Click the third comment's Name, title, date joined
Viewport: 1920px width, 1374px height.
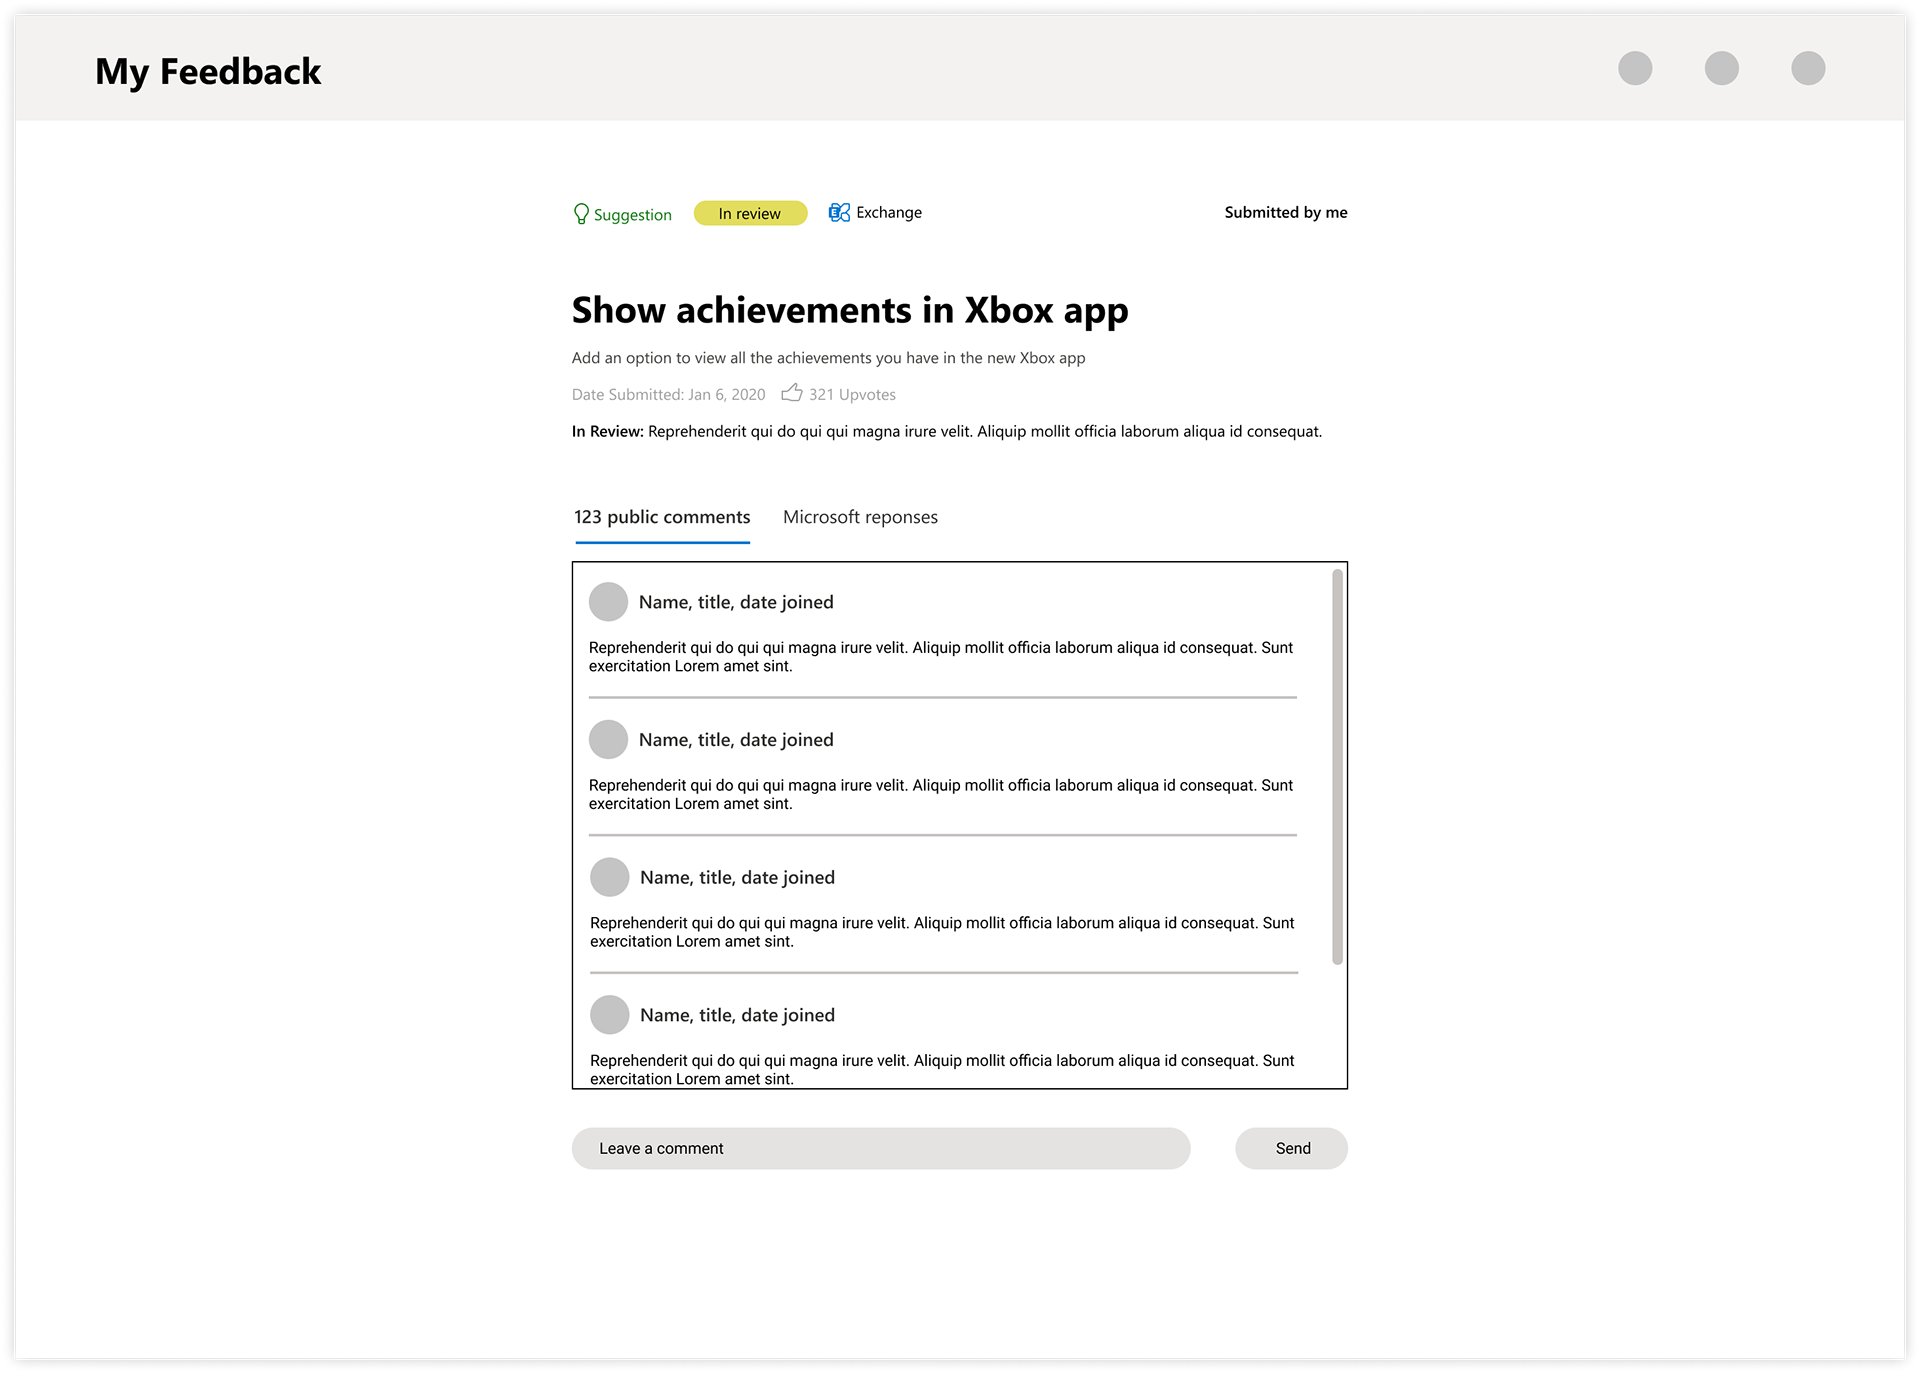pos(737,877)
